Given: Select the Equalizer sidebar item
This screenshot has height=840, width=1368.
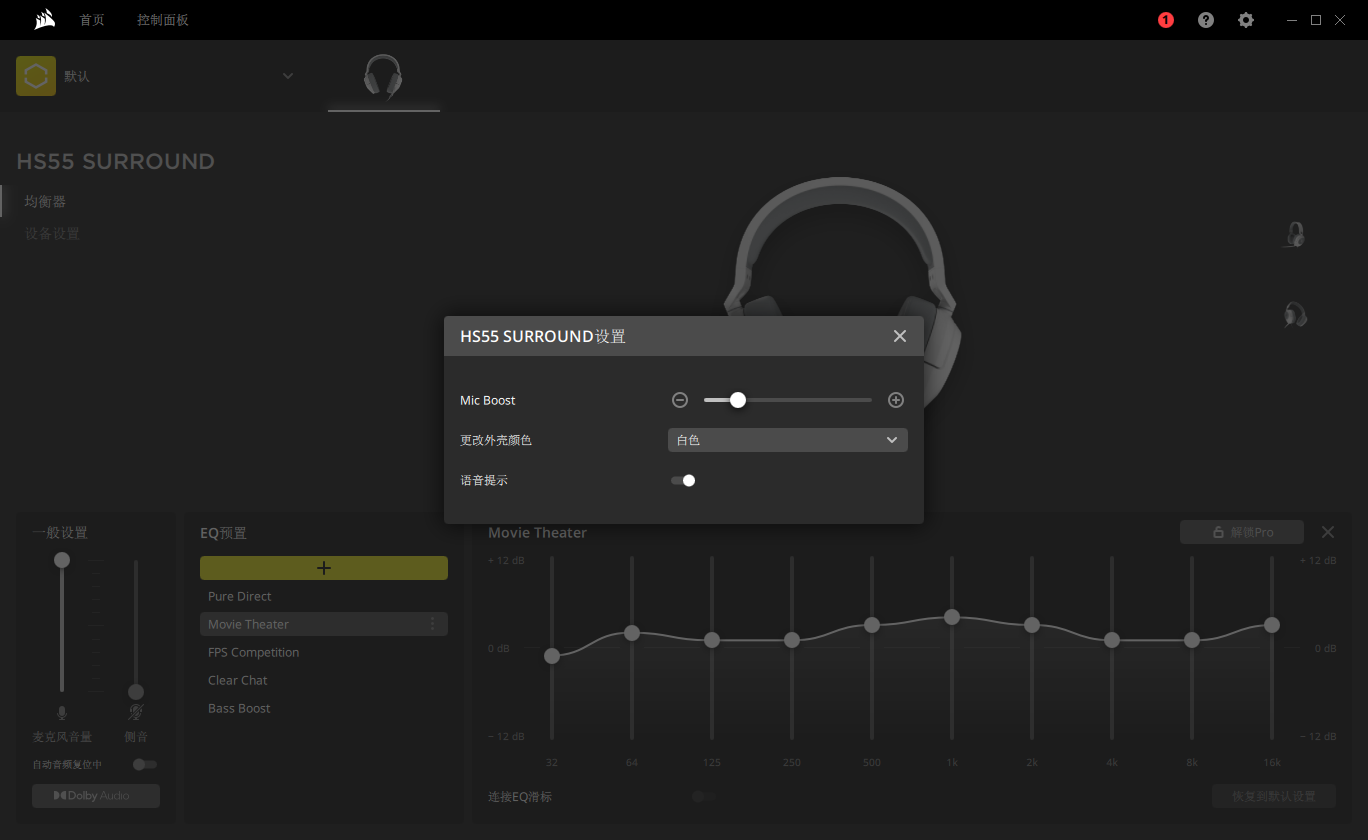Looking at the screenshot, I should tap(45, 201).
